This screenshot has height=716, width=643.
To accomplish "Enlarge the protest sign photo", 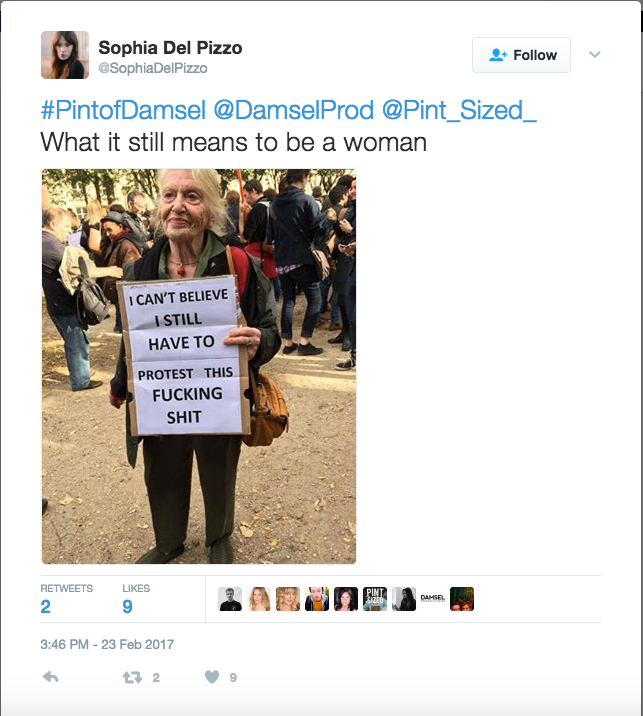I will [x=199, y=366].
